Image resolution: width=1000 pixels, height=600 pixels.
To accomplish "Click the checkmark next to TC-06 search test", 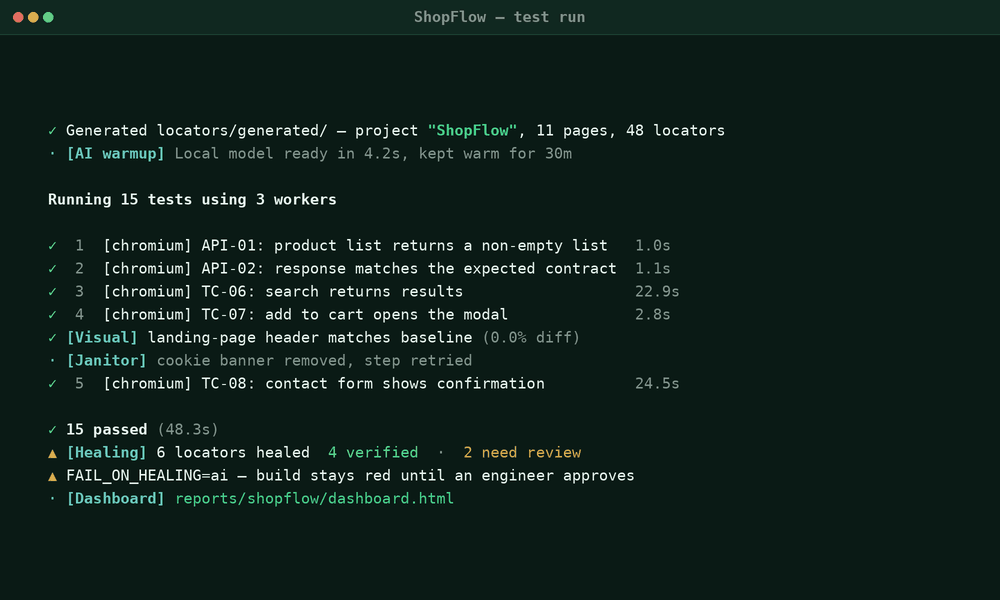I will coord(52,291).
